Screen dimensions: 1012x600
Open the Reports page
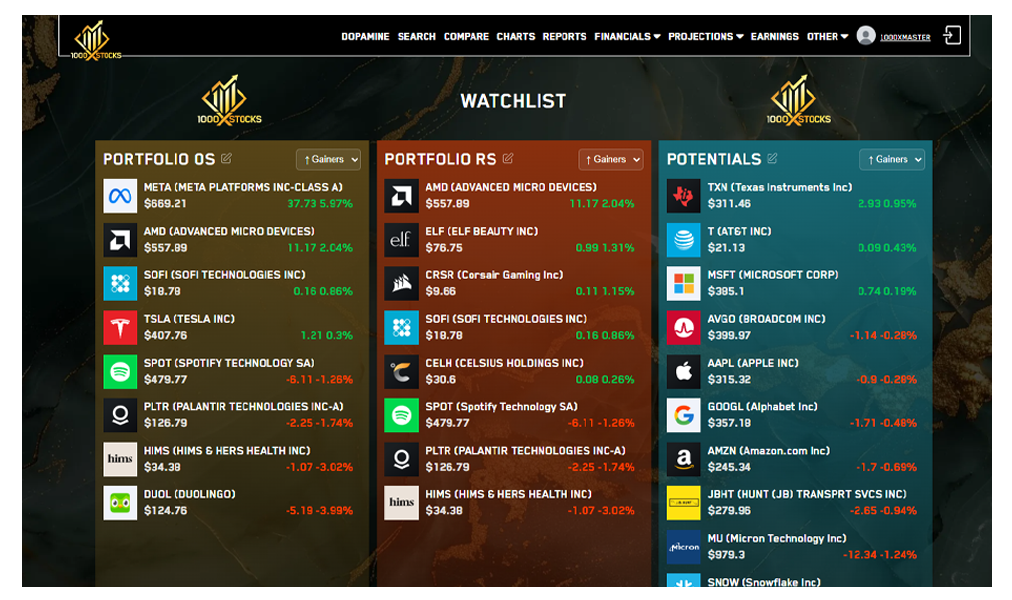[x=564, y=37]
